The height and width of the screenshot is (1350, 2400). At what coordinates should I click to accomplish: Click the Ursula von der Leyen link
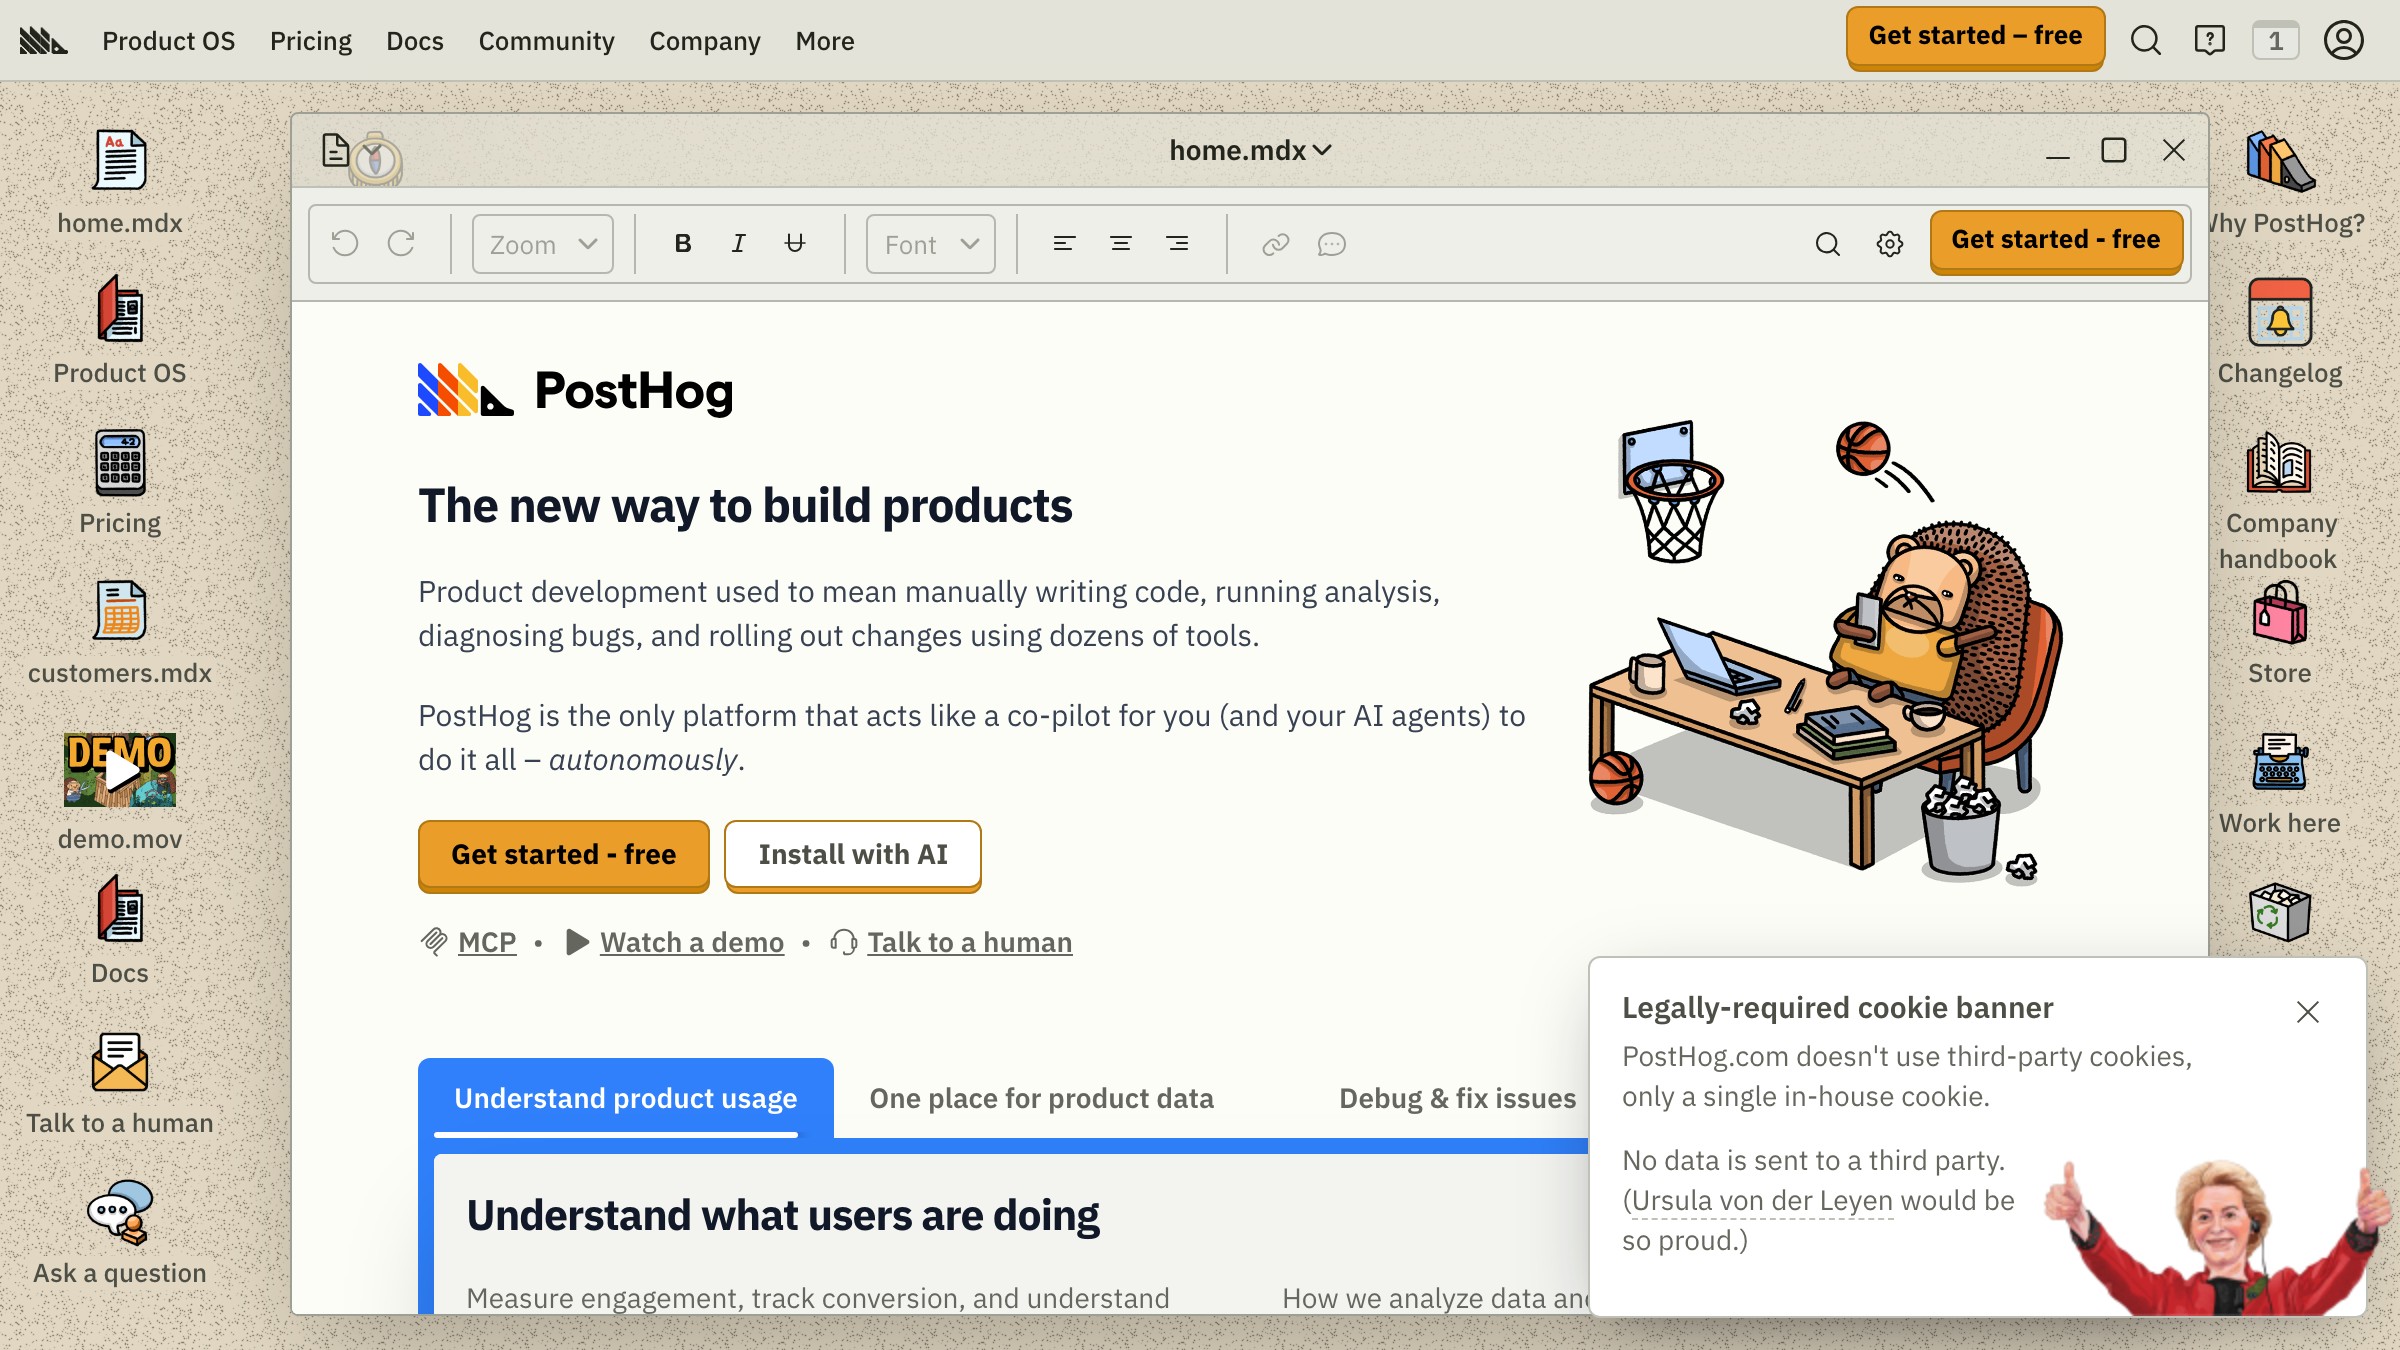pyautogui.click(x=1762, y=1200)
